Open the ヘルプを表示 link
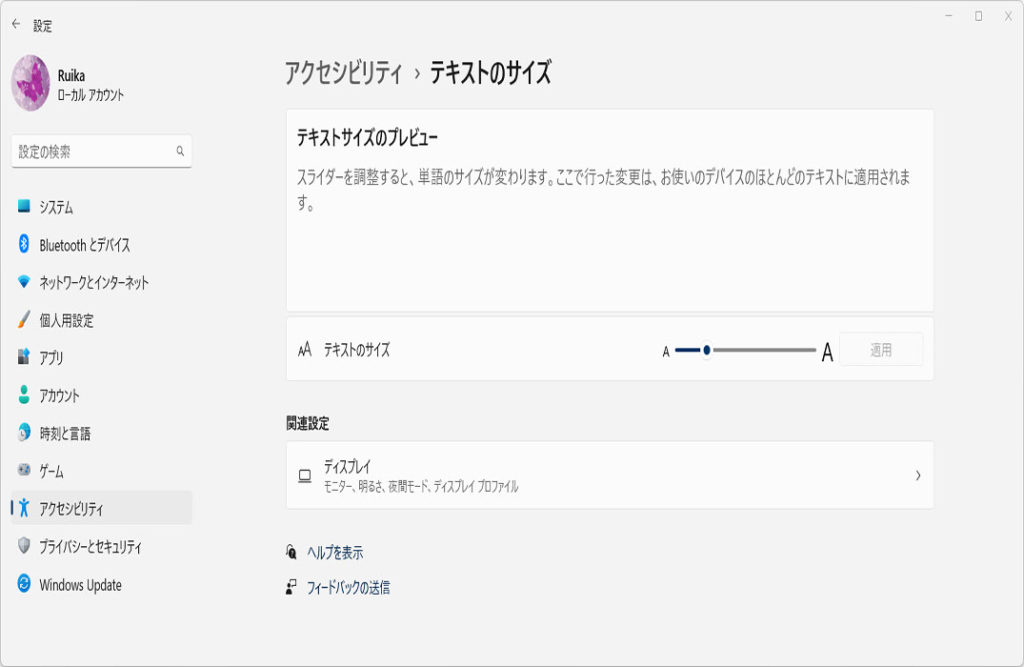1024x667 pixels. pyautogui.click(x=335, y=552)
